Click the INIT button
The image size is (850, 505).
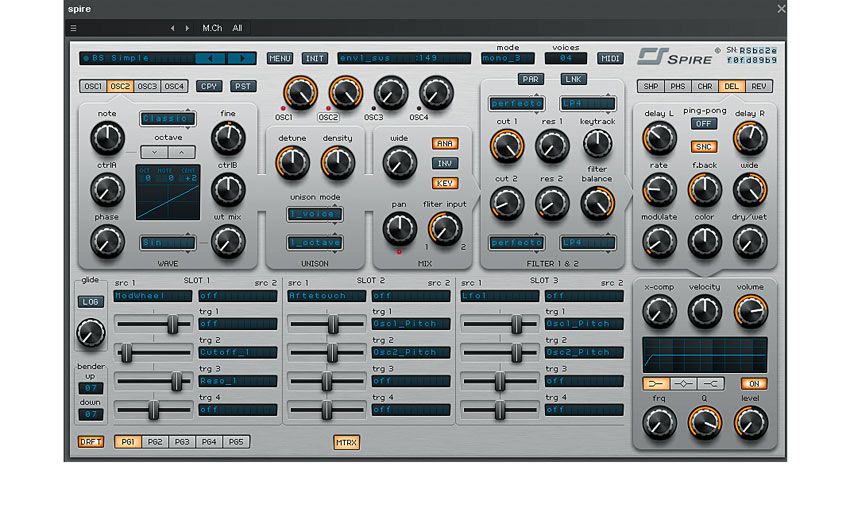click(x=314, y=58)
